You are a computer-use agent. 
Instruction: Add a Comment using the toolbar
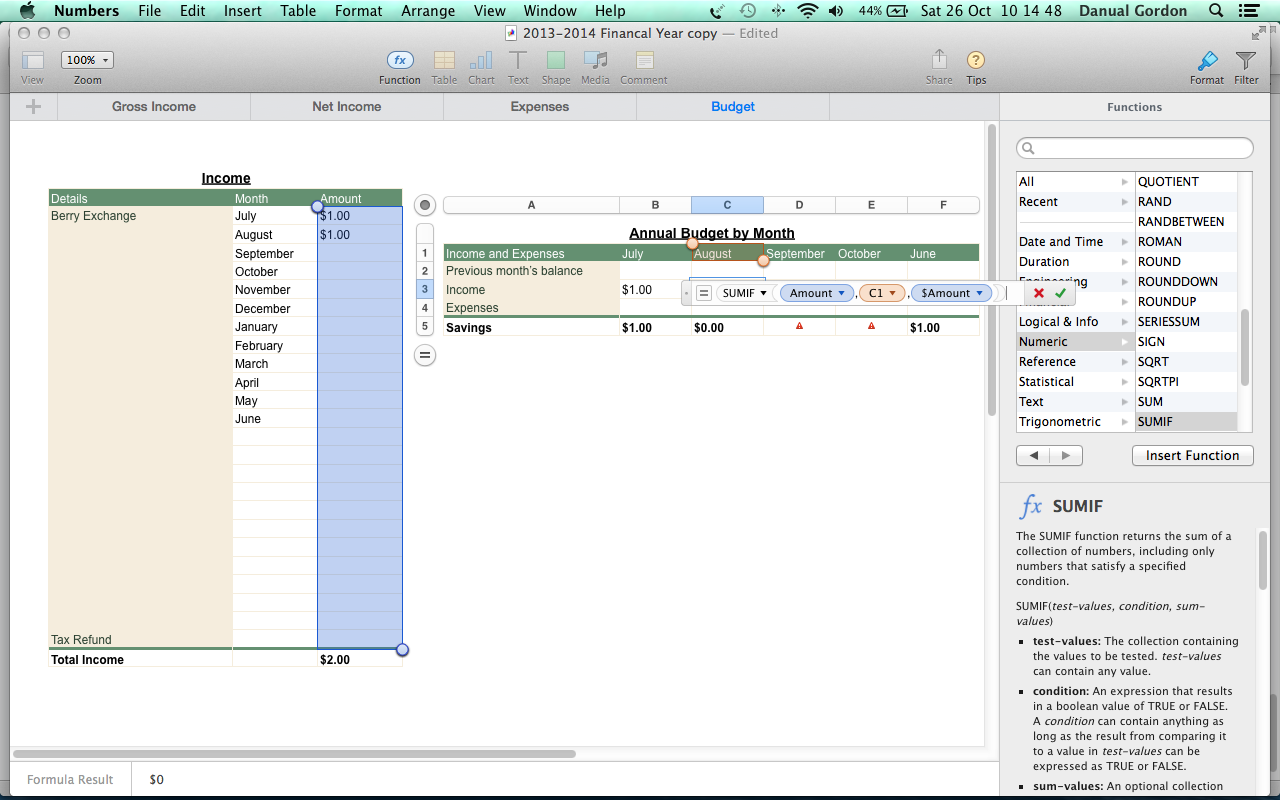(x=644, y=61)
